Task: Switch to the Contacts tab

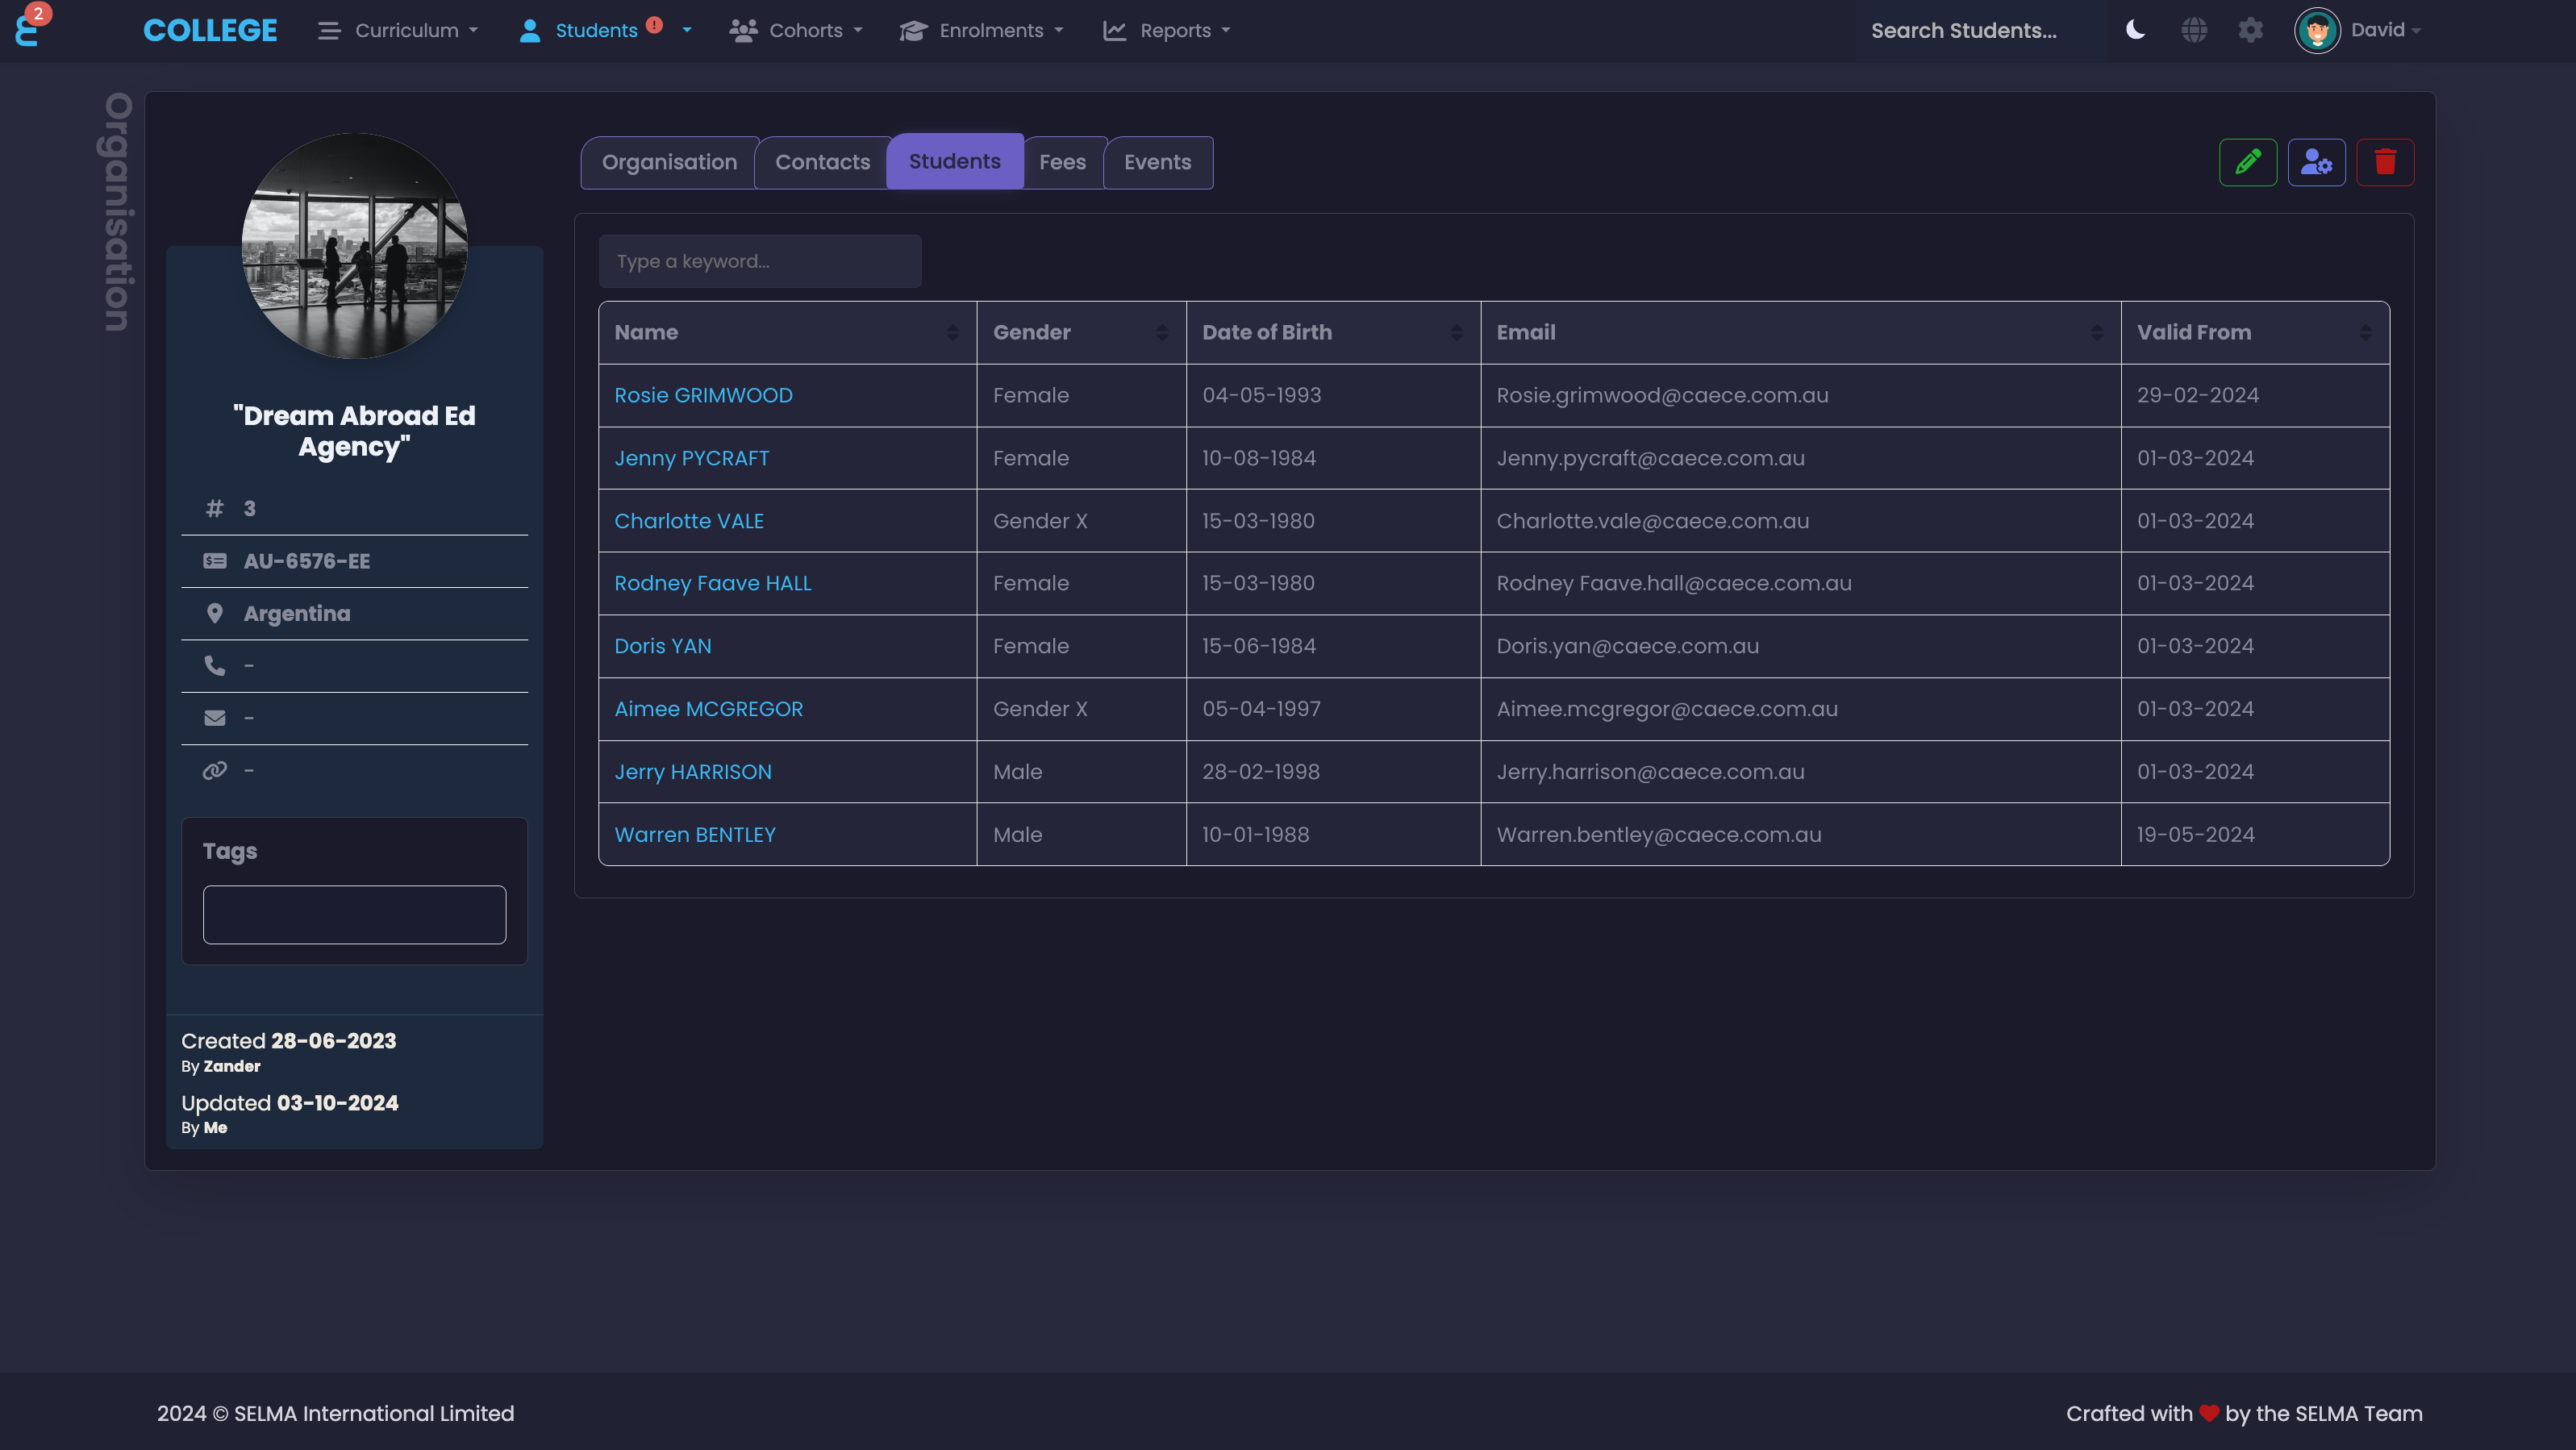Action: [x=822, y=162]
